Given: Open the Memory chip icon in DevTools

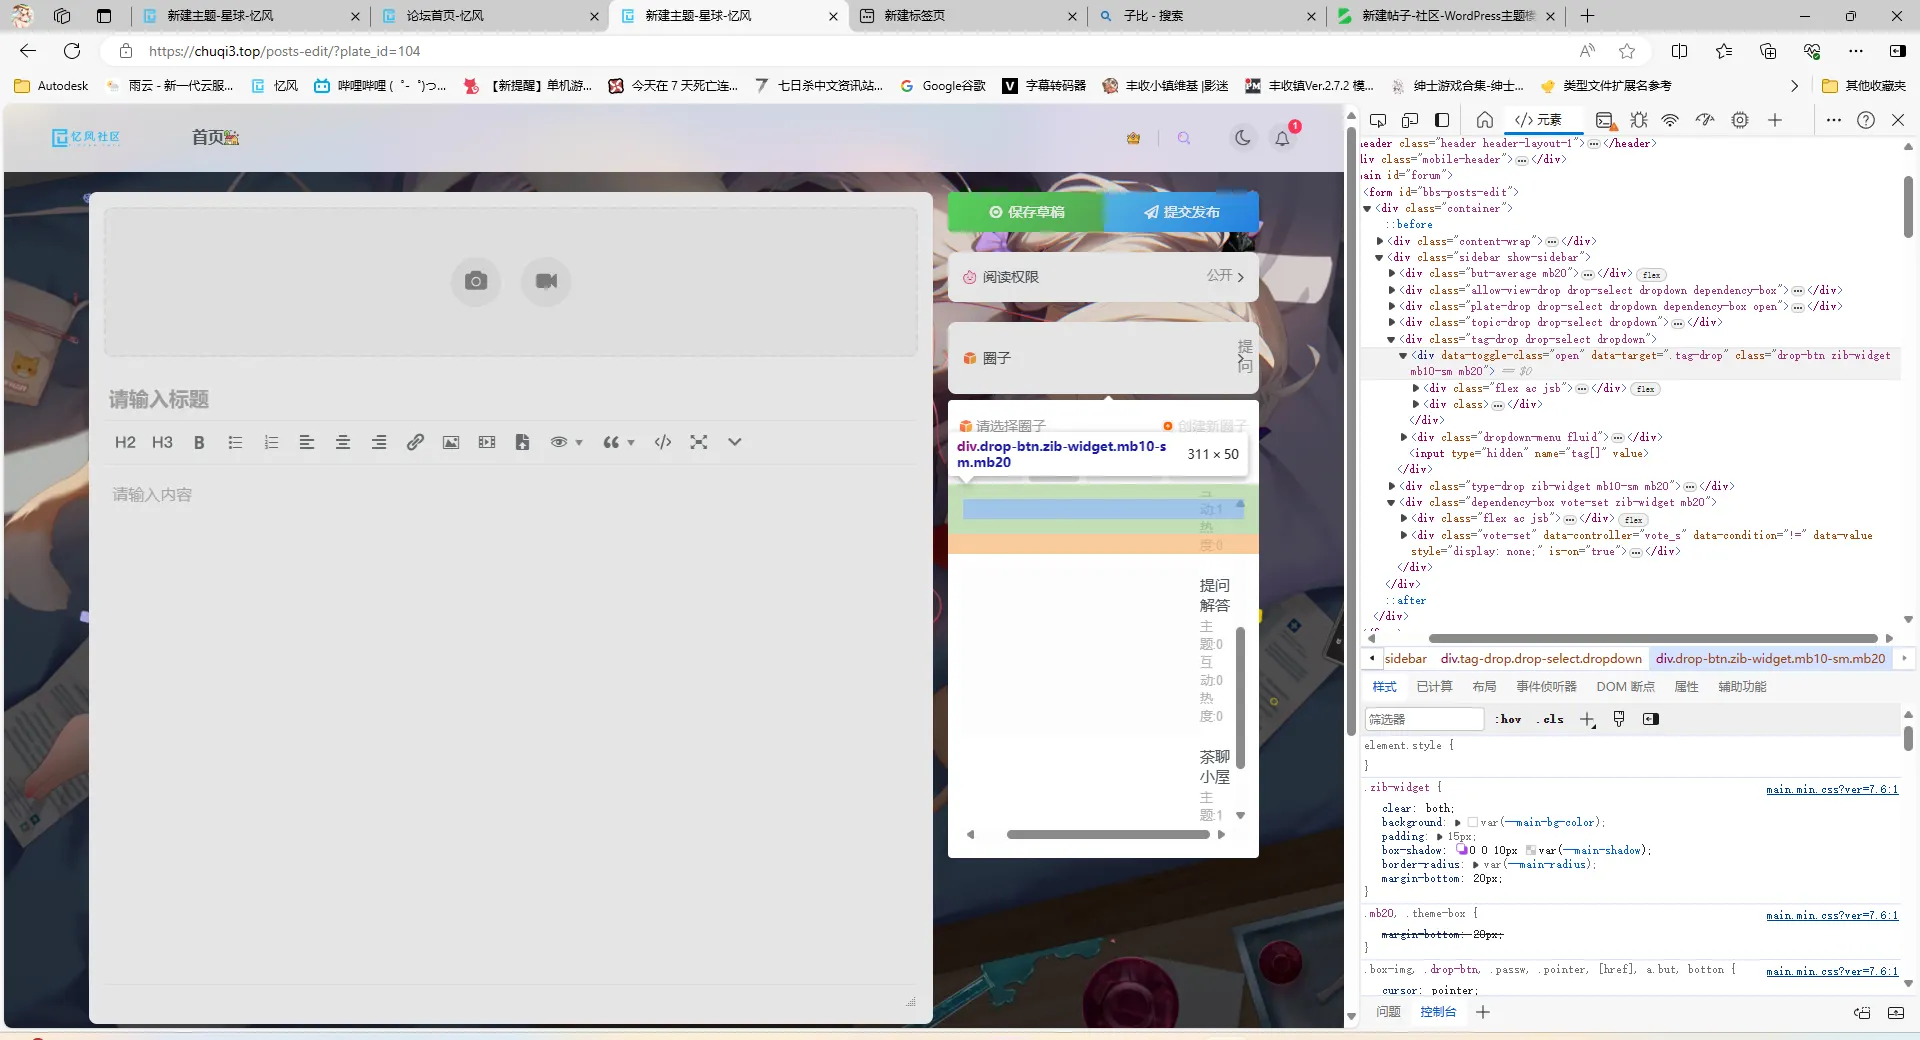Looking at the screenshot, I should (1740, 120).
